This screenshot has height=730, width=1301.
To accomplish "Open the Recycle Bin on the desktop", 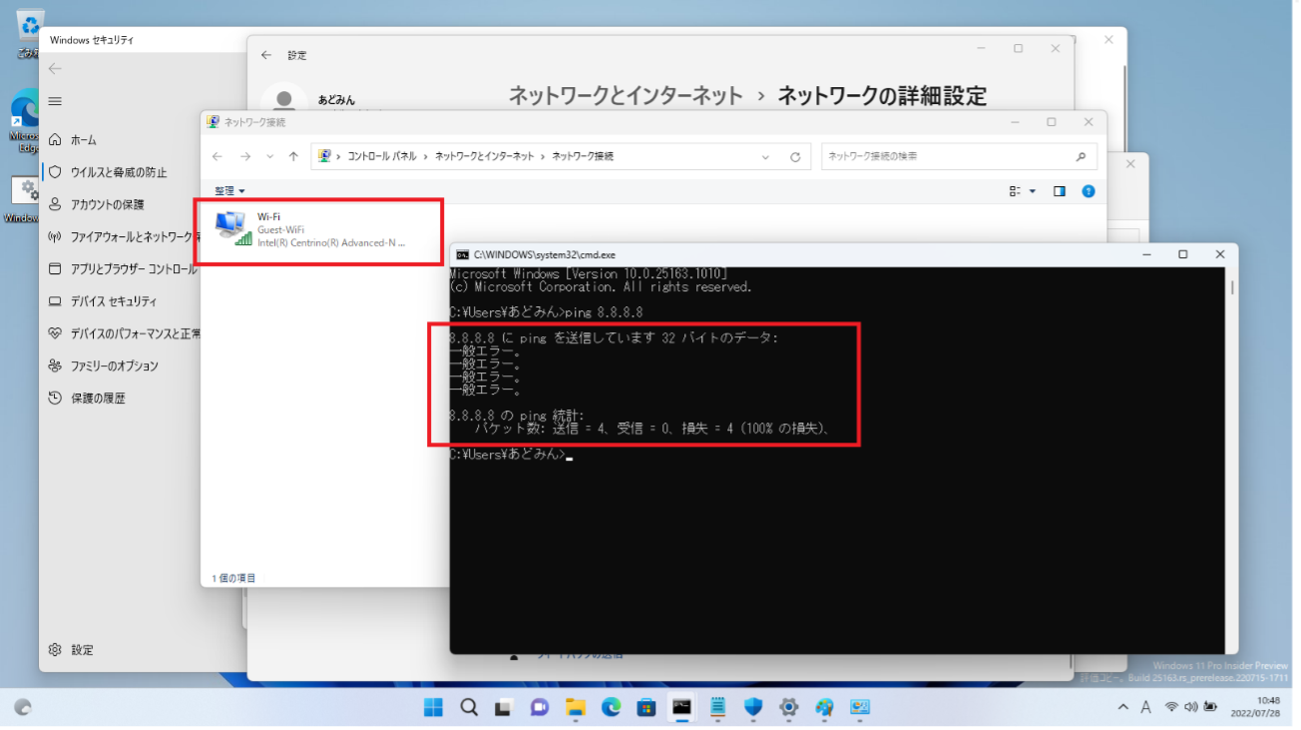I will click(30, 33).
